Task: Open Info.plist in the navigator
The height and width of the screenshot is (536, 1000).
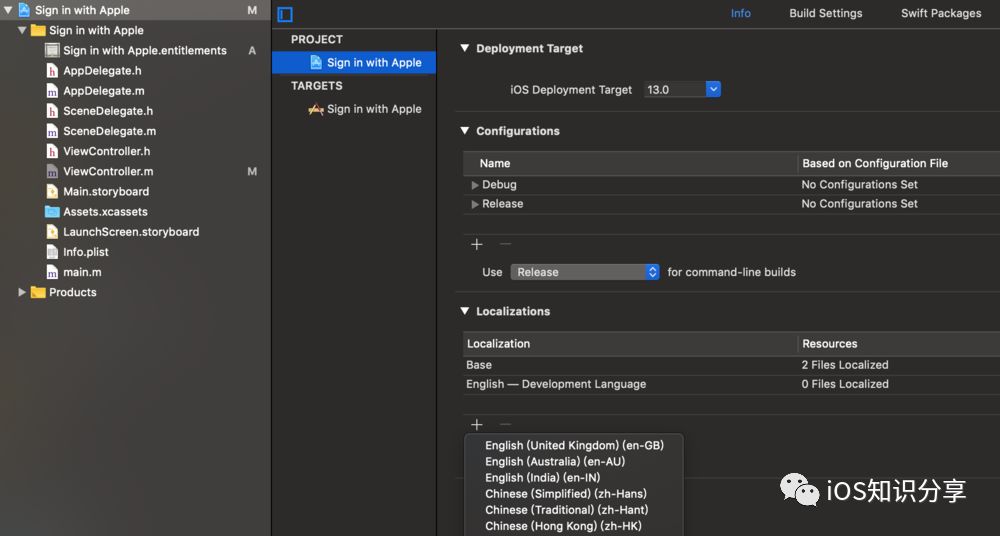Action: [x=85, y=251]
